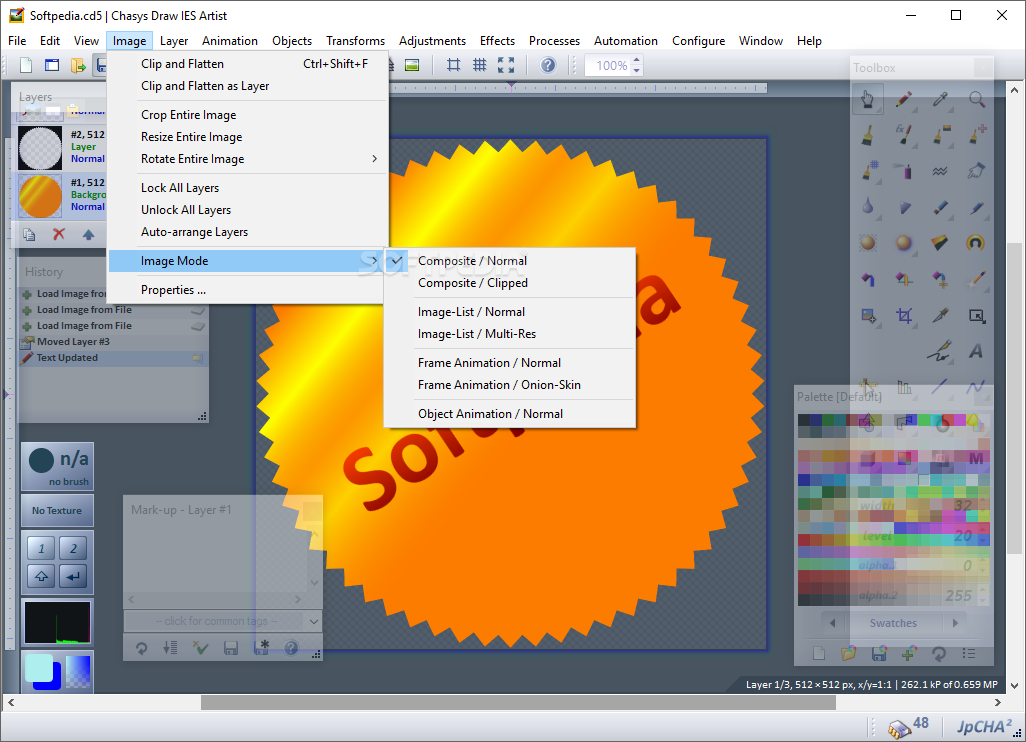This screenshot has width=1026, height=742.
Task: Switch image mode to Image-List / Normal
Action: point(510,311)
